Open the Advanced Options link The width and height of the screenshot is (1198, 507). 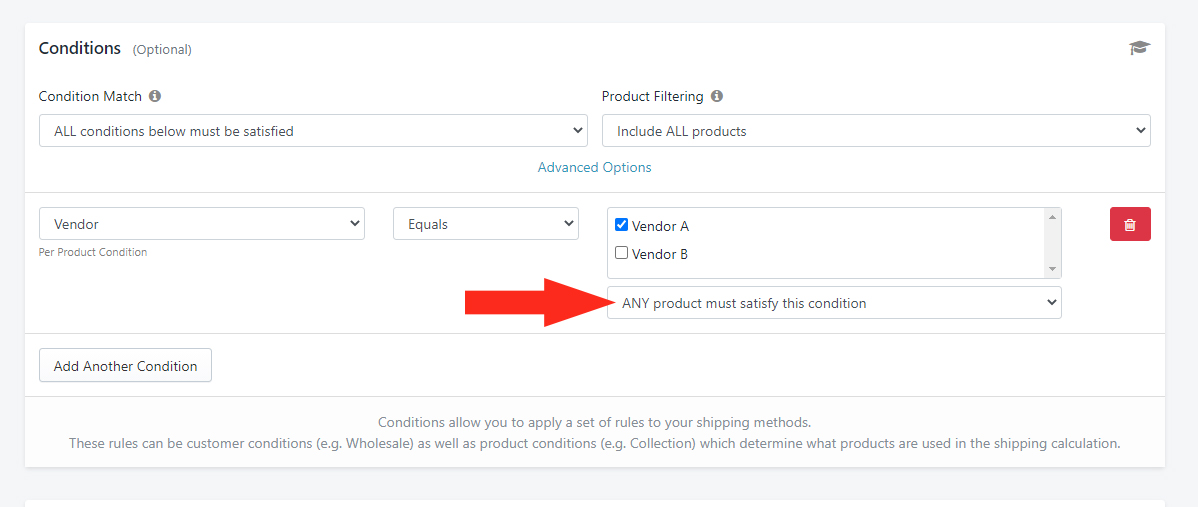click(594, 167)
